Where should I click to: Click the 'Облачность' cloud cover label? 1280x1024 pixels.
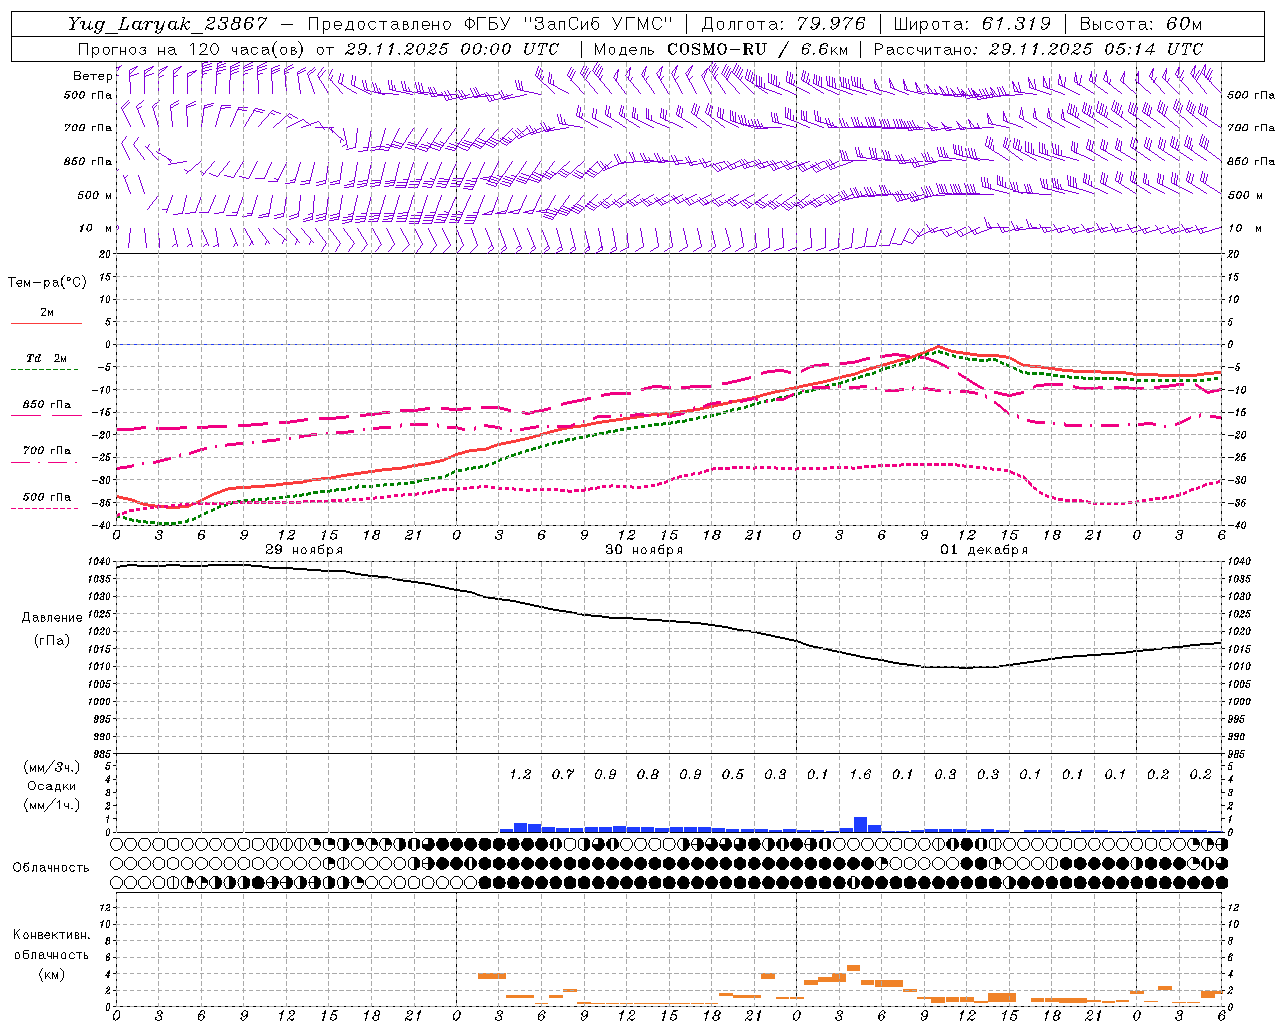pos(51,867)
